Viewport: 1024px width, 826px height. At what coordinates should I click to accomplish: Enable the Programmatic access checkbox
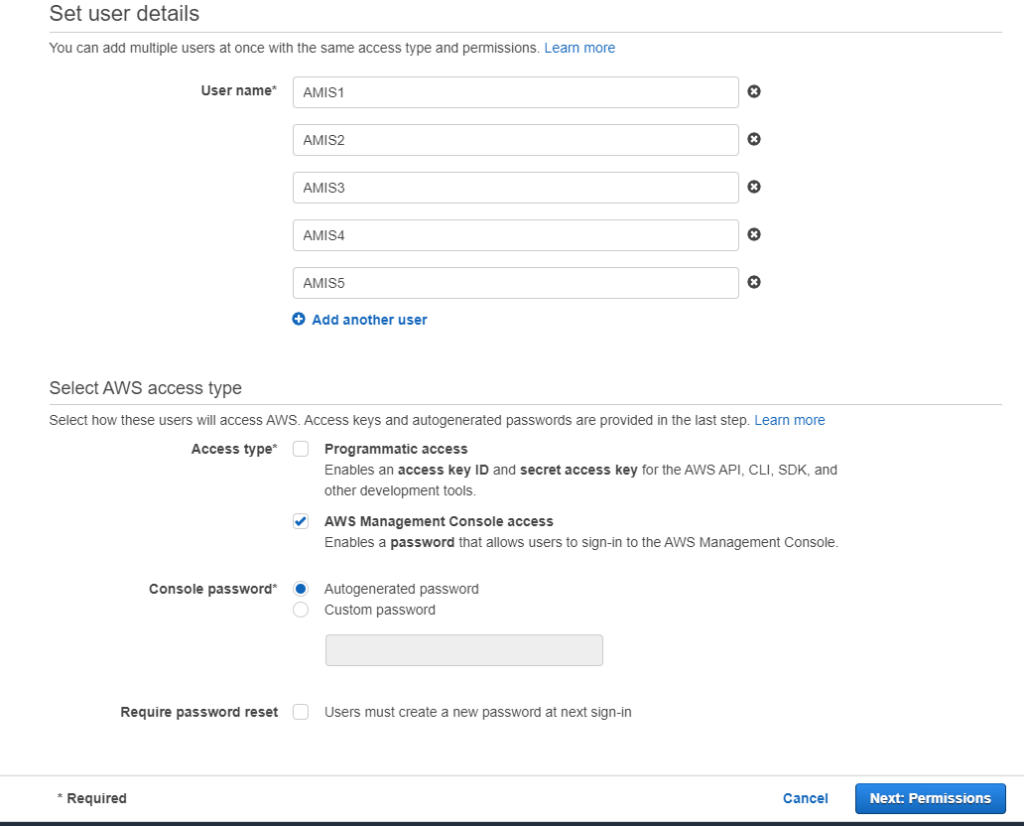click(x=301, y=449)
